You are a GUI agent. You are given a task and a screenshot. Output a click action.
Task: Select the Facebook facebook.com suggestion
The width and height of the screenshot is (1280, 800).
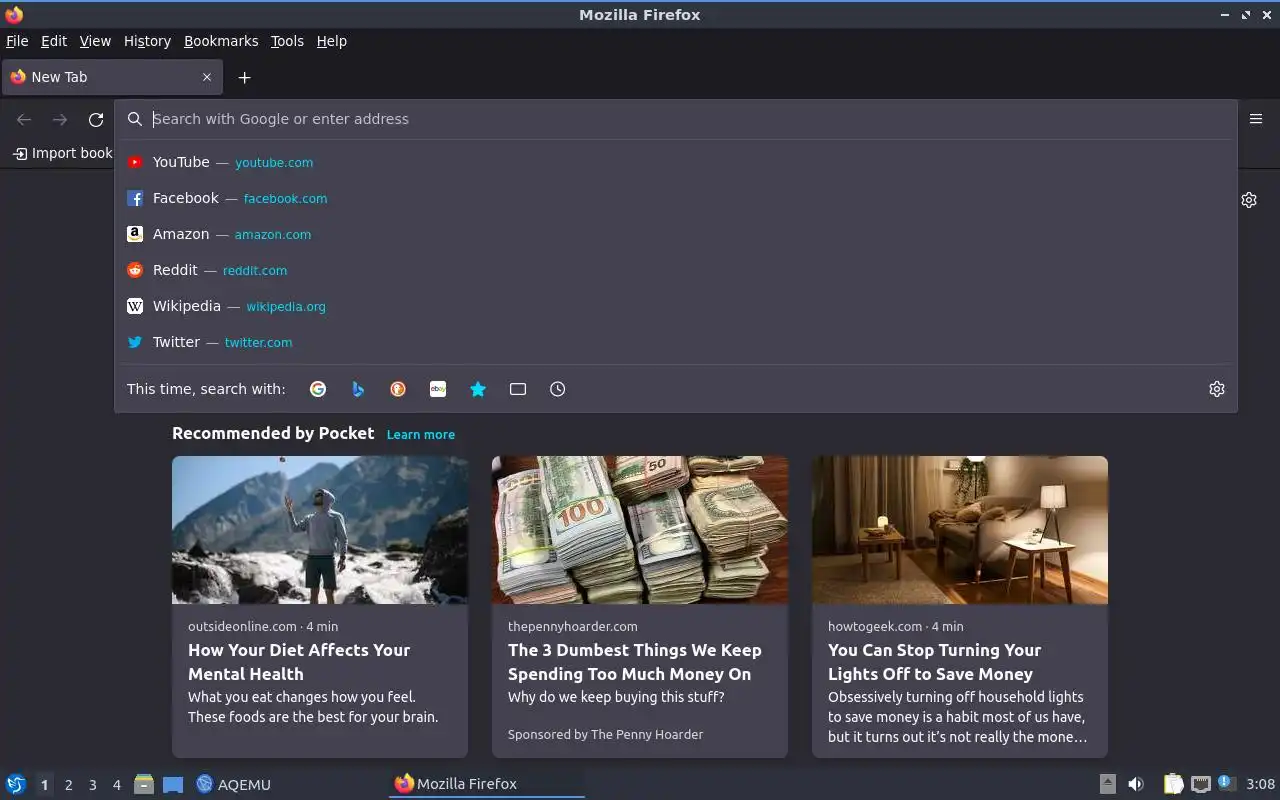676,198
